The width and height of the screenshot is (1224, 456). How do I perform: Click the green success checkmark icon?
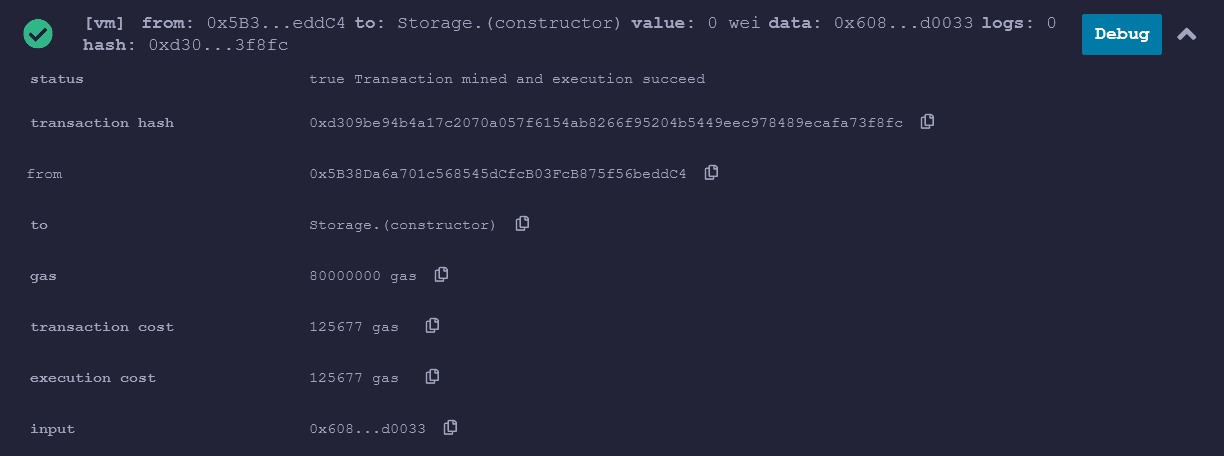click(39, 34)
